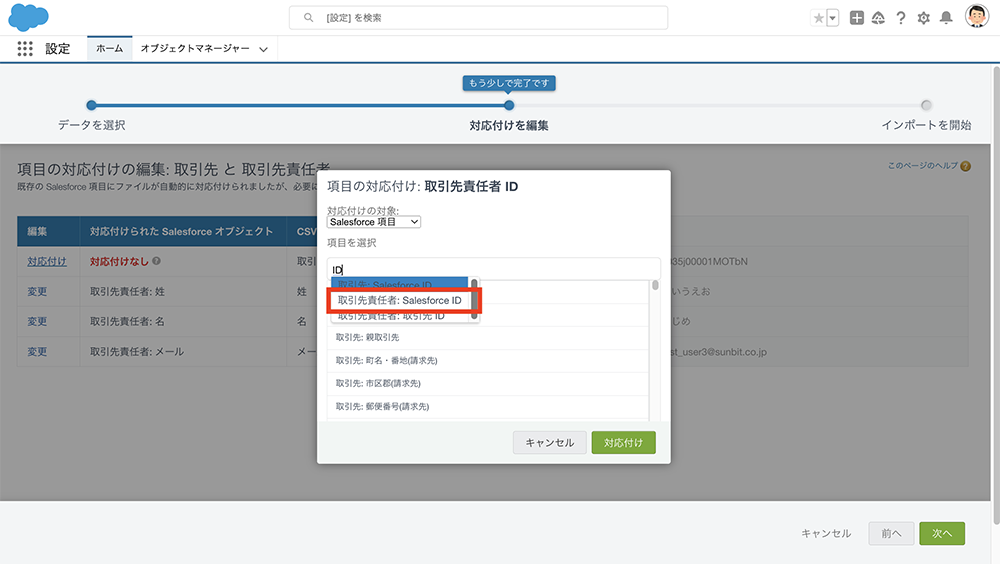Click the データを選択 step marker
Image resolution: width=1000 pixels, height=564 pixels.
(91, 105)
